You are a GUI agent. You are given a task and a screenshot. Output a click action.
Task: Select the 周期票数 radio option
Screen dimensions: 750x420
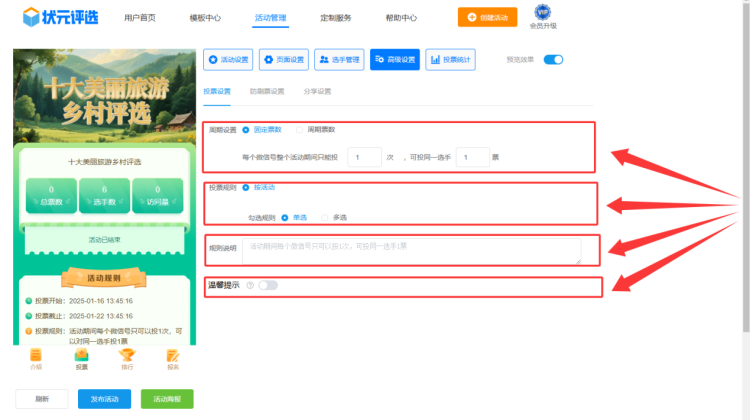point(300,129)
